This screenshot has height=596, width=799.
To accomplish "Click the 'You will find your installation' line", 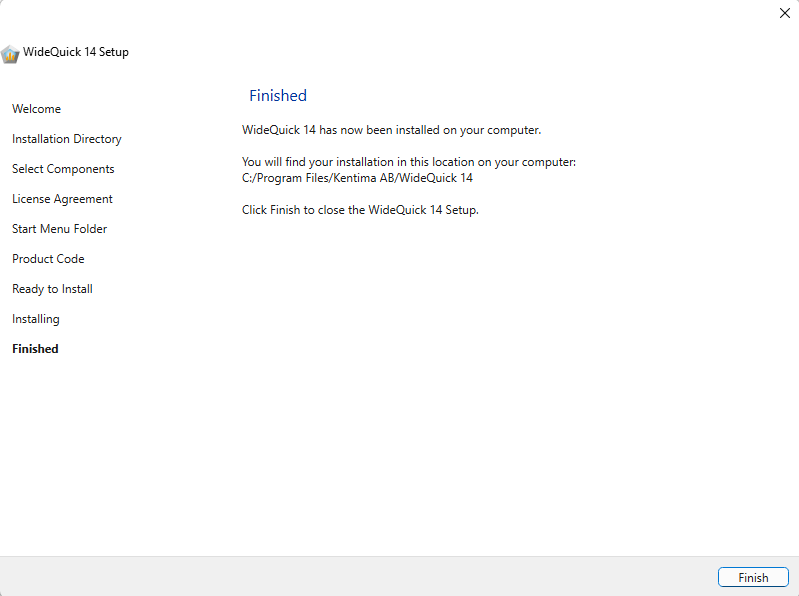I will pyautogui.click(x=409, y=162).
